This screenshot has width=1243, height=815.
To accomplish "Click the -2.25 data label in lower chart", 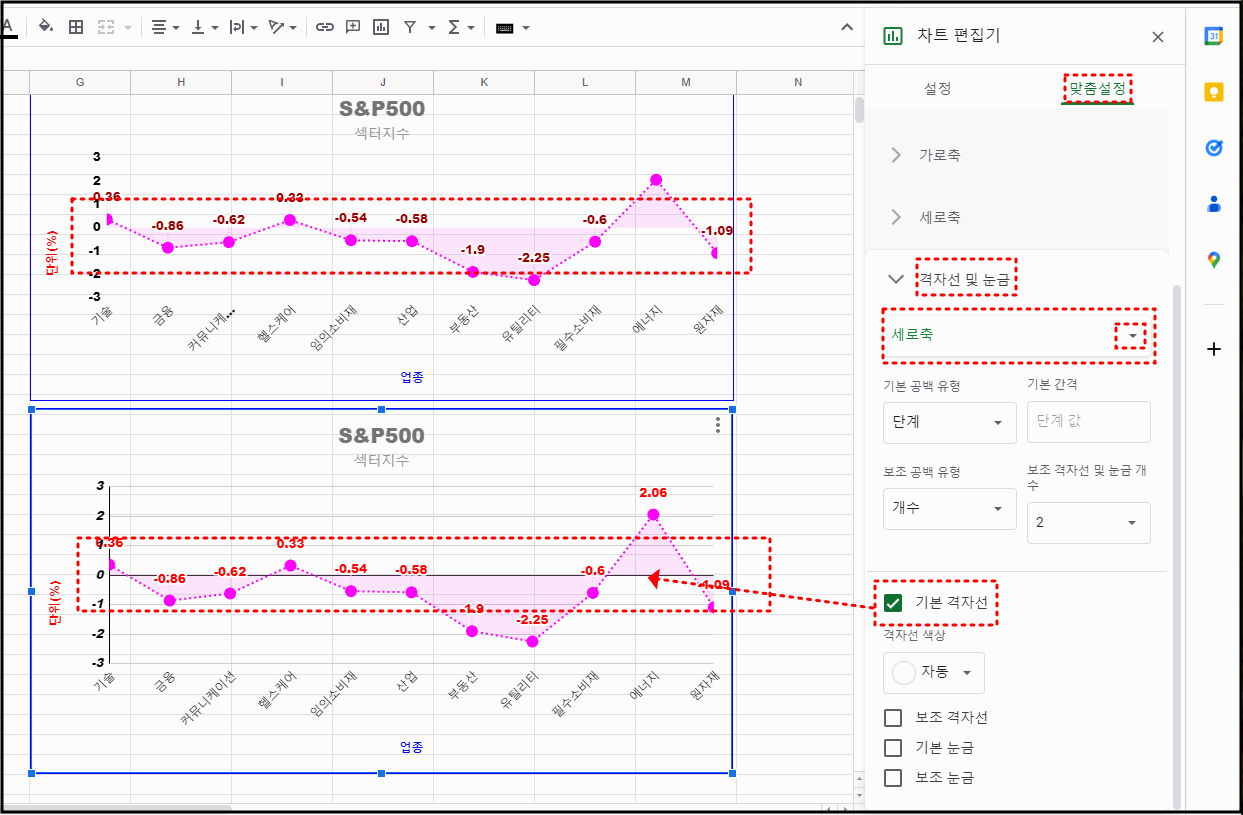I will pyautogui.click(x=533, y=620).
